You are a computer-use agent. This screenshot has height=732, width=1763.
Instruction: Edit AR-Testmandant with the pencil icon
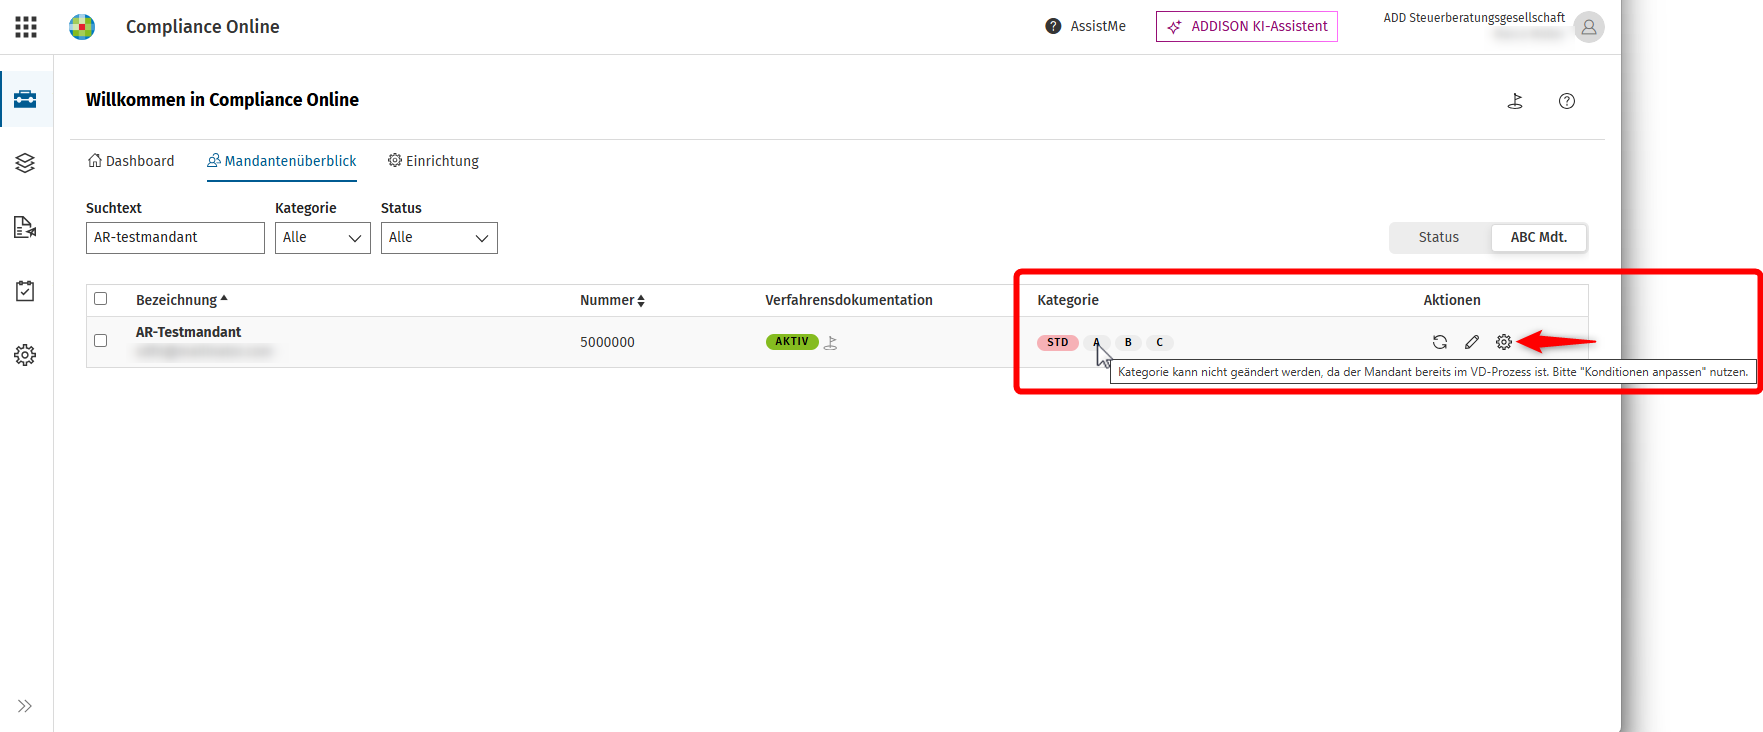click(1472, 342)
